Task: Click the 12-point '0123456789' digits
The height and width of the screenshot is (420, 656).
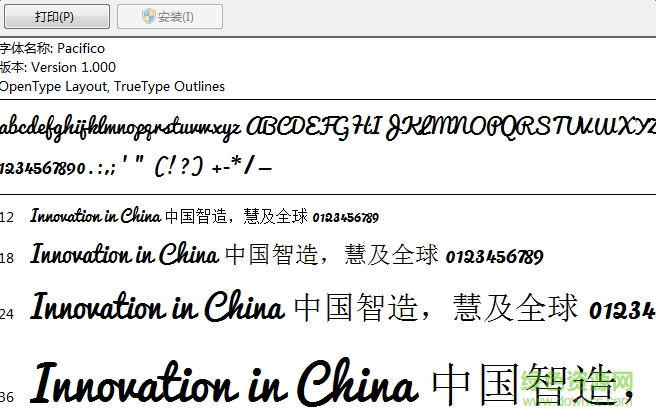Action: 346,218
